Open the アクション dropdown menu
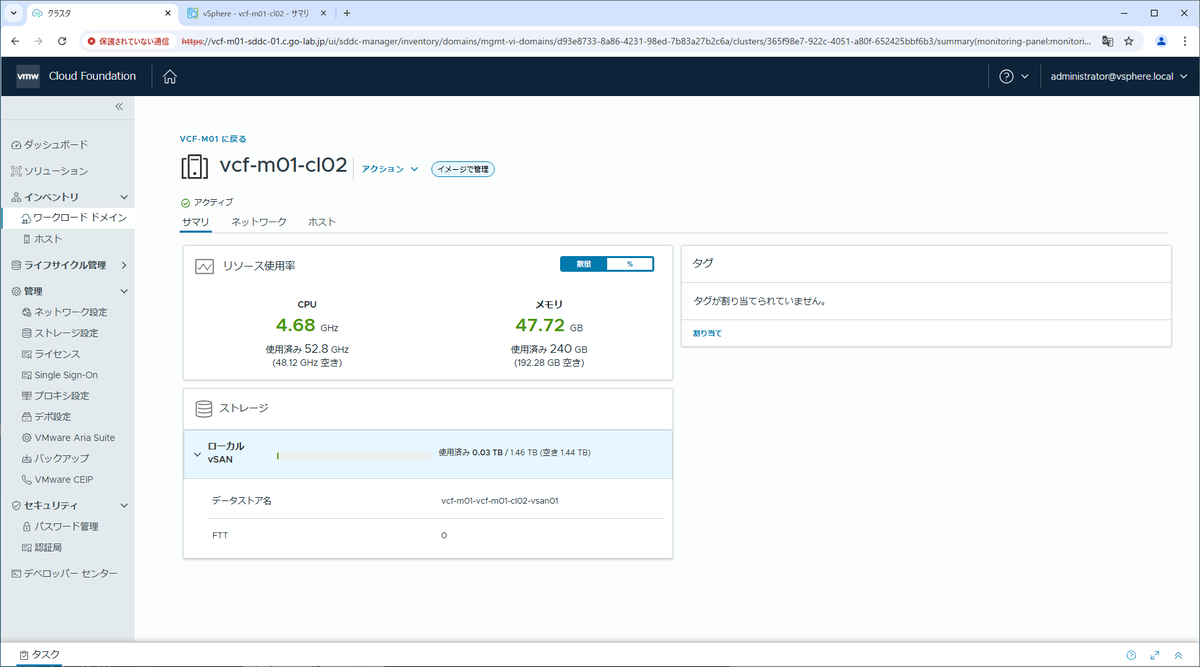 (x=390, y=169)
